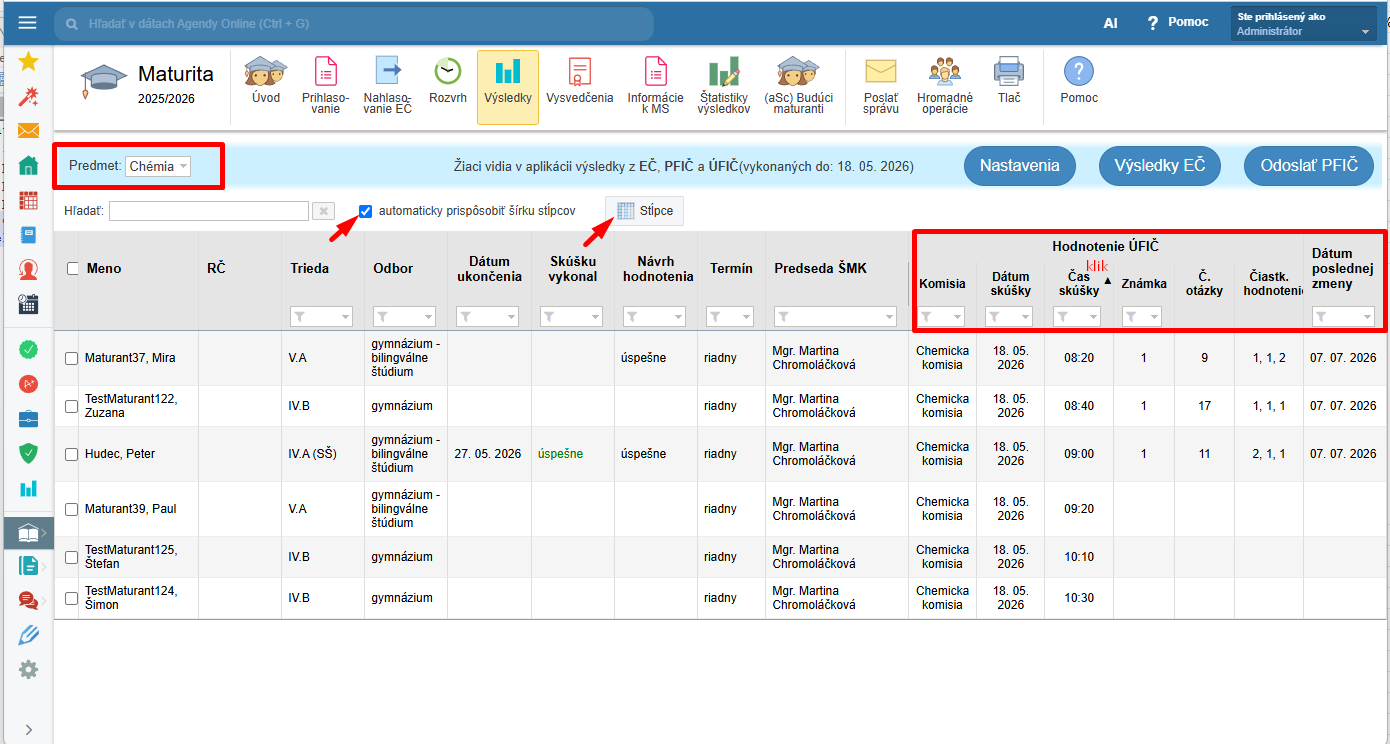The width and height of the screenshot is (1390, 744).
Task: Open the dark calendar clock sidebar icon
Action: coord(28,305)
